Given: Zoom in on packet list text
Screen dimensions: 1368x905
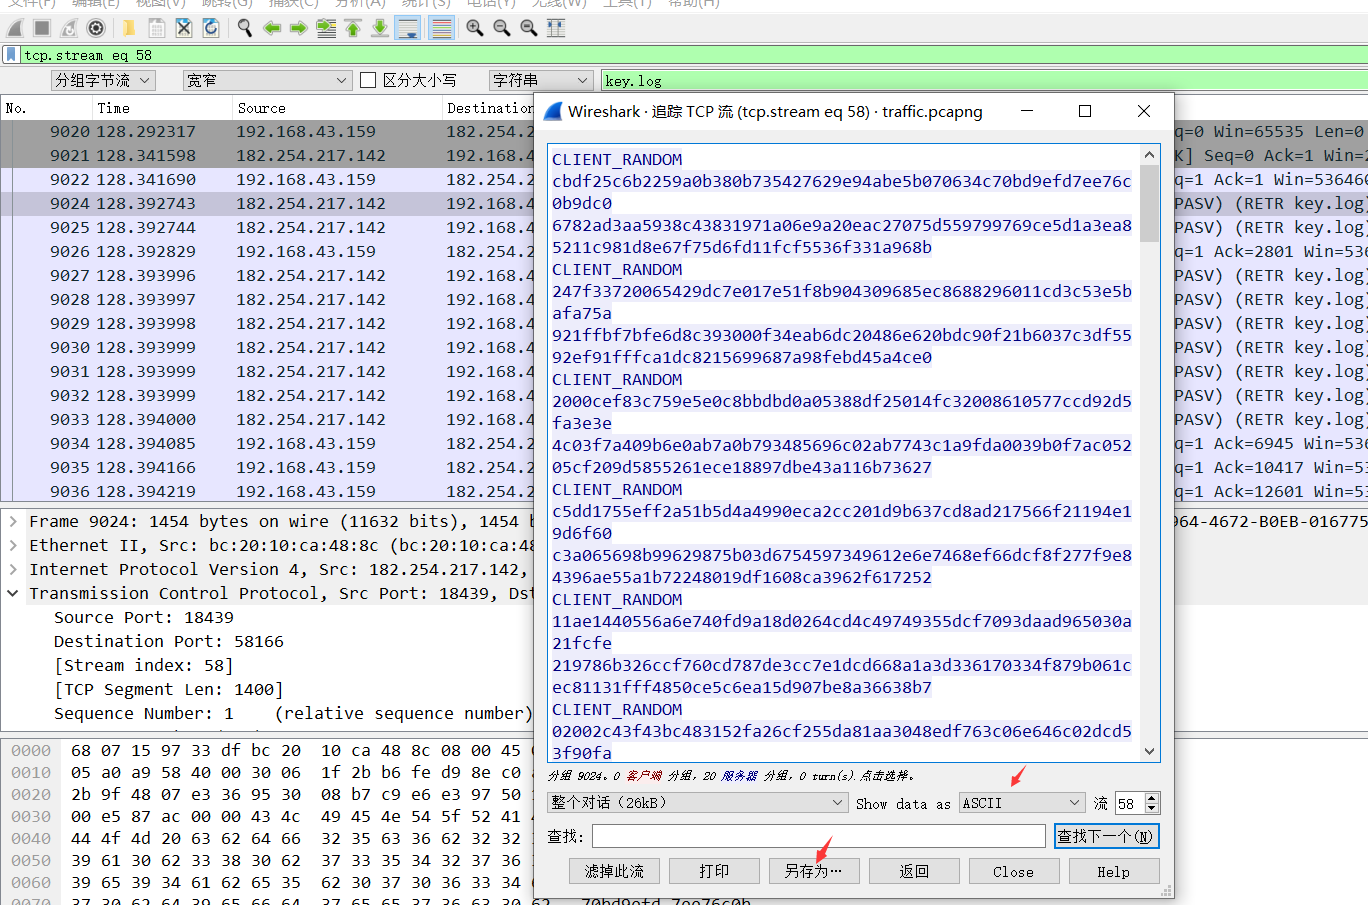Looking at the screenshot, I should pyautogui.click(x=475, y=28).
